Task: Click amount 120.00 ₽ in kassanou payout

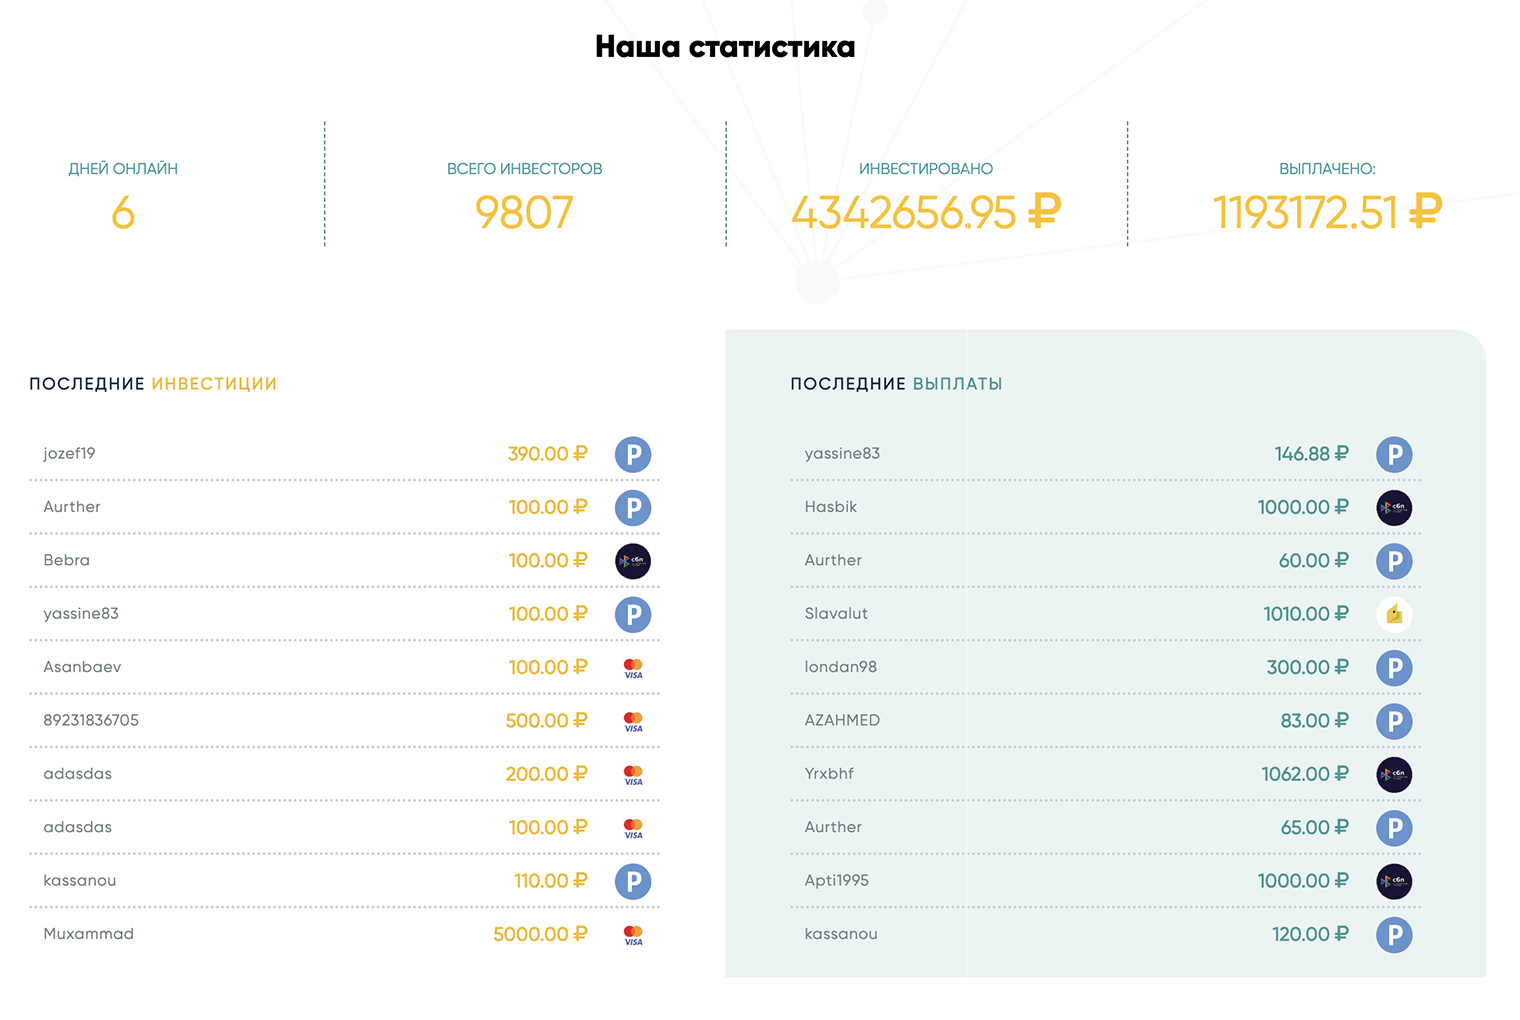Action: [1311, 934]
